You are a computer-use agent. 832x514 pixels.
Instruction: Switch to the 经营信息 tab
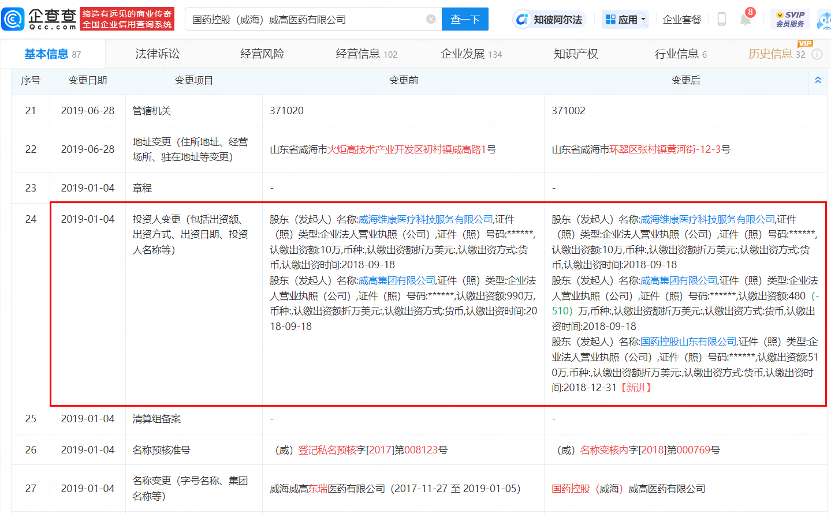pos(366,54)
